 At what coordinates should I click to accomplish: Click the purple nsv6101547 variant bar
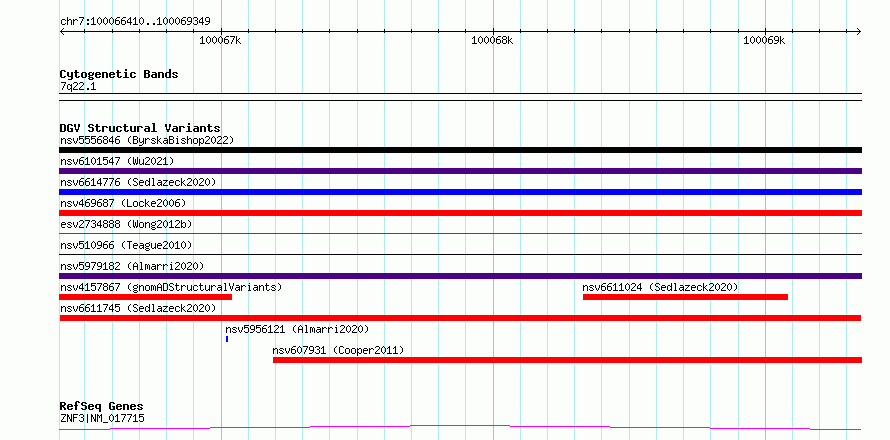tap(460, 171)
